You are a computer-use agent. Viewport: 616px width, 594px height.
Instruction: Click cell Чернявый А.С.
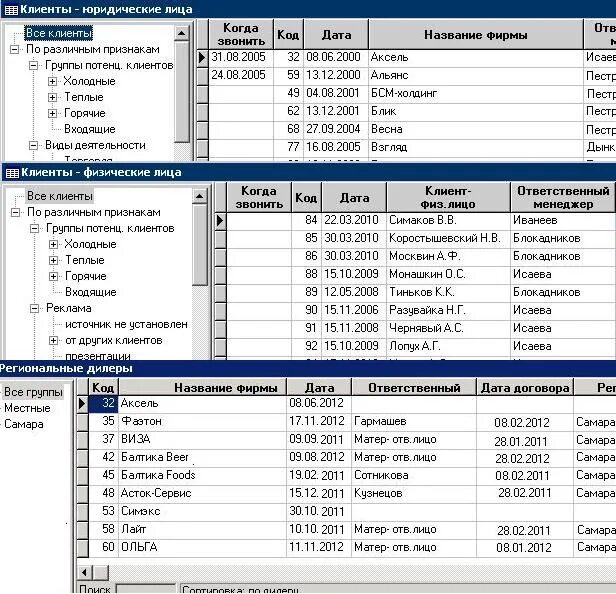pos(448,328)
